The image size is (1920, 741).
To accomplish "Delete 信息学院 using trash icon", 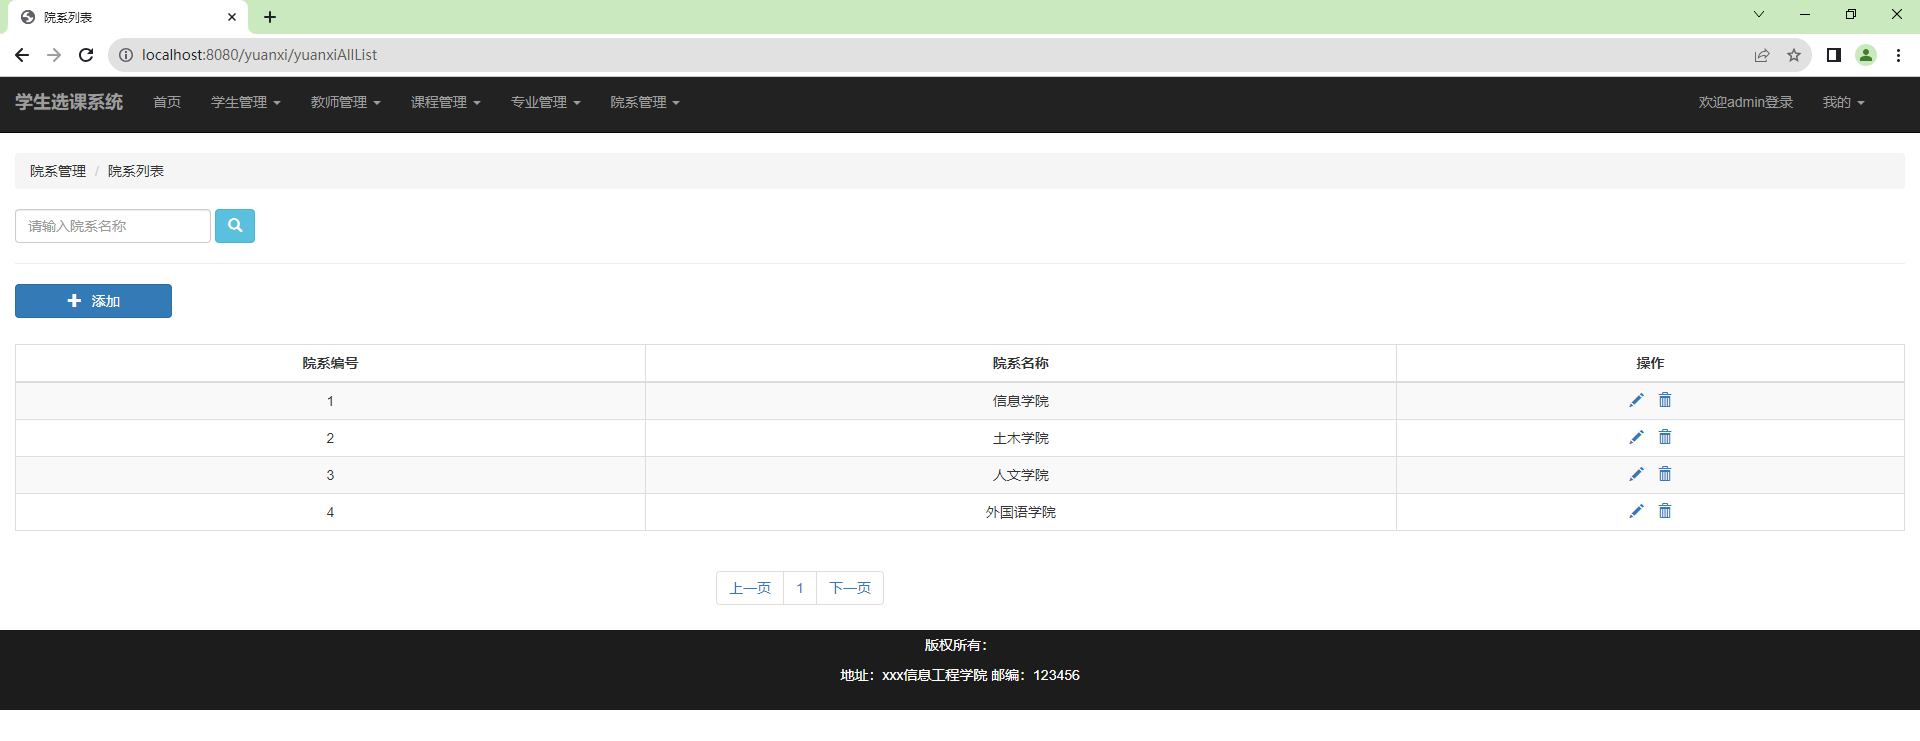I will (1665, 400).
